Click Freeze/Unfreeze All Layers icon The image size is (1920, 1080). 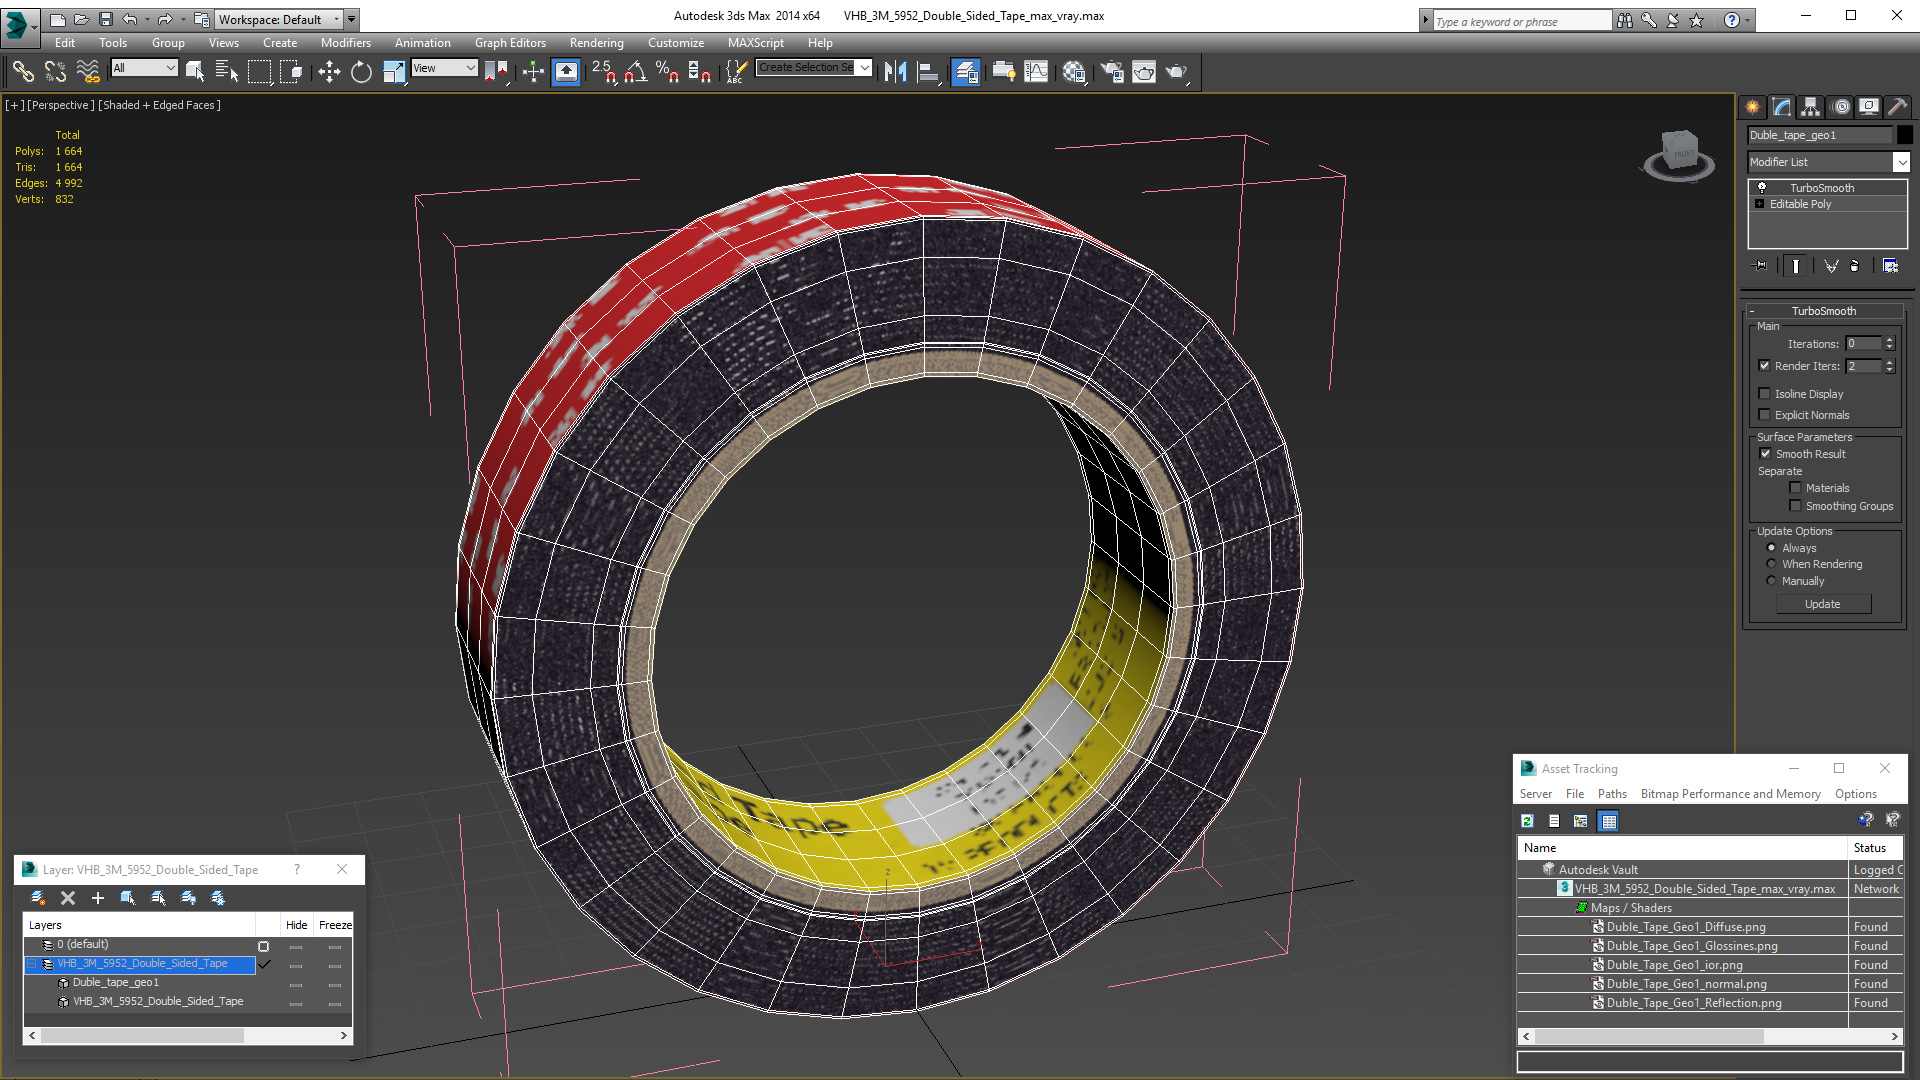tap(218, 897)
